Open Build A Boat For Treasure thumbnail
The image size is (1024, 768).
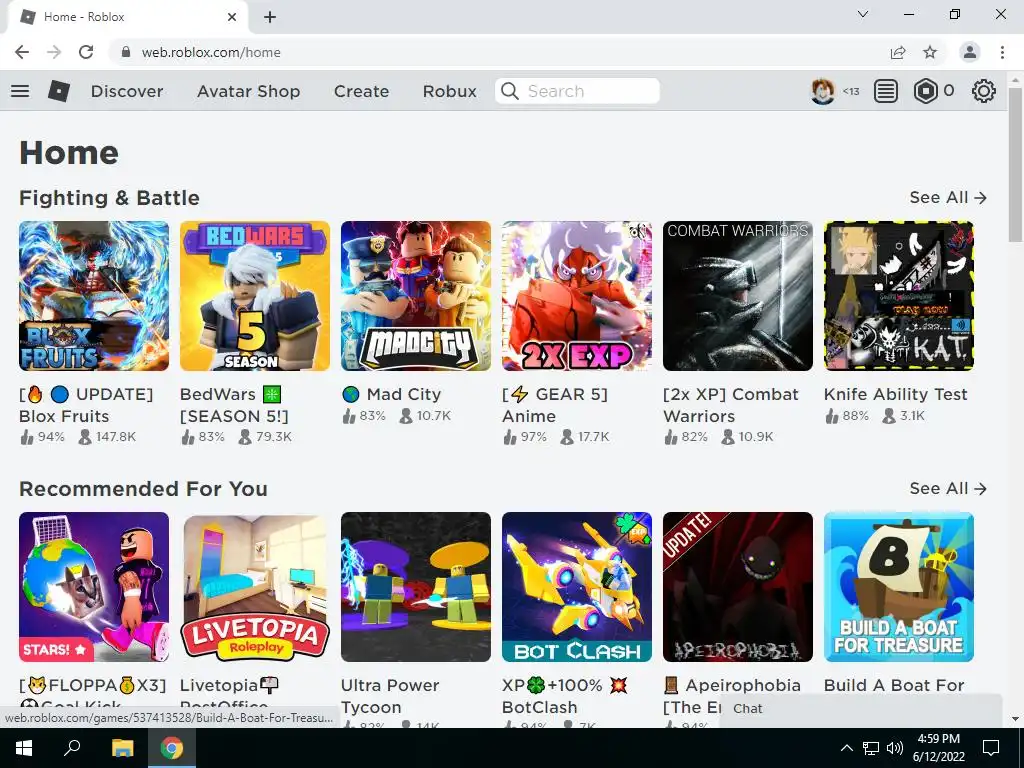[x=899, y=587]
